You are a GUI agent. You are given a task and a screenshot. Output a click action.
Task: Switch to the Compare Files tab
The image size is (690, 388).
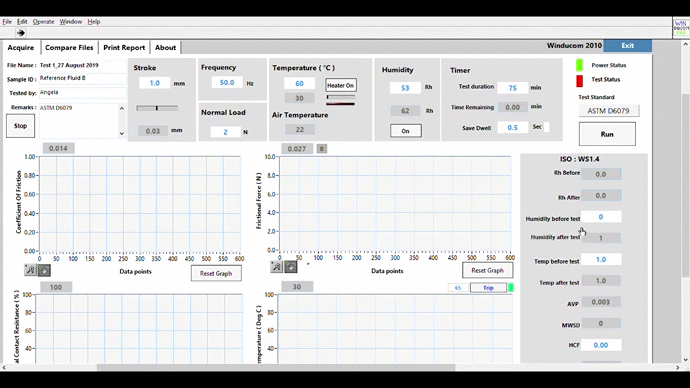(69, 48)
